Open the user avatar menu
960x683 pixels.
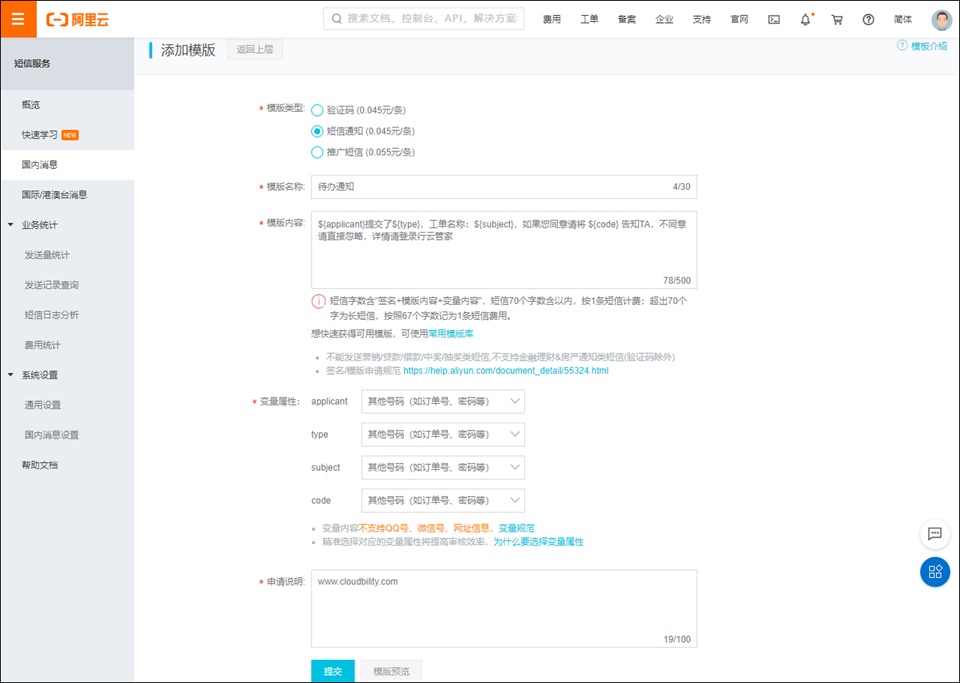[941, 19]
